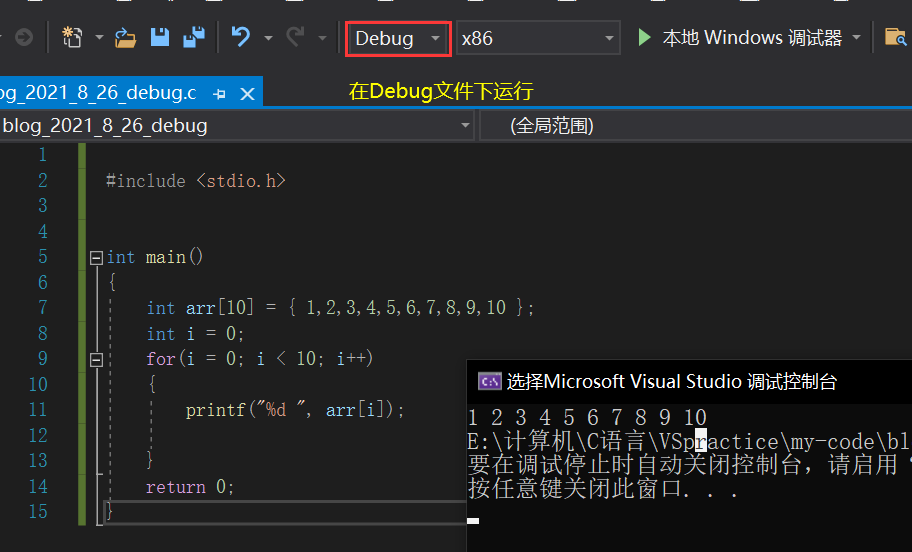
Task: Switch to the blog_2021_8_26_debug.c tab
Action: 99,93
